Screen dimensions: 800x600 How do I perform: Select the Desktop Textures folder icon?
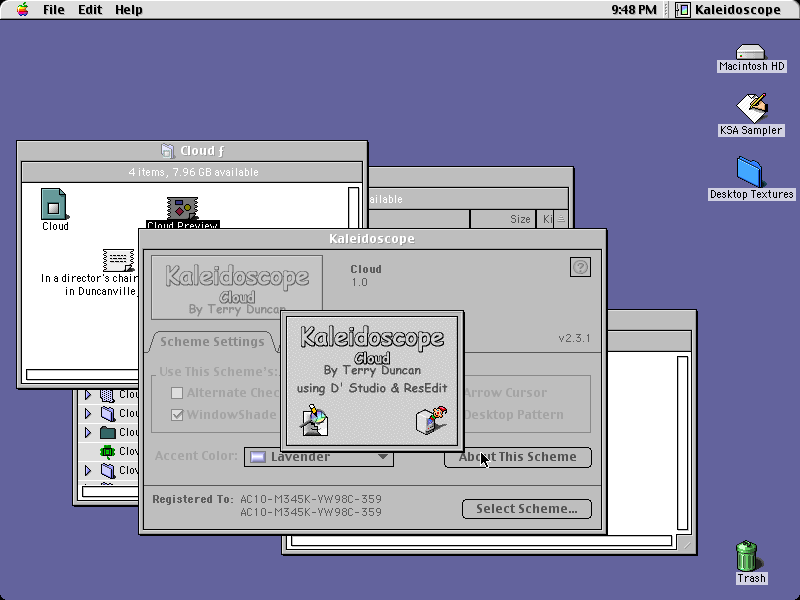point(749,172)
